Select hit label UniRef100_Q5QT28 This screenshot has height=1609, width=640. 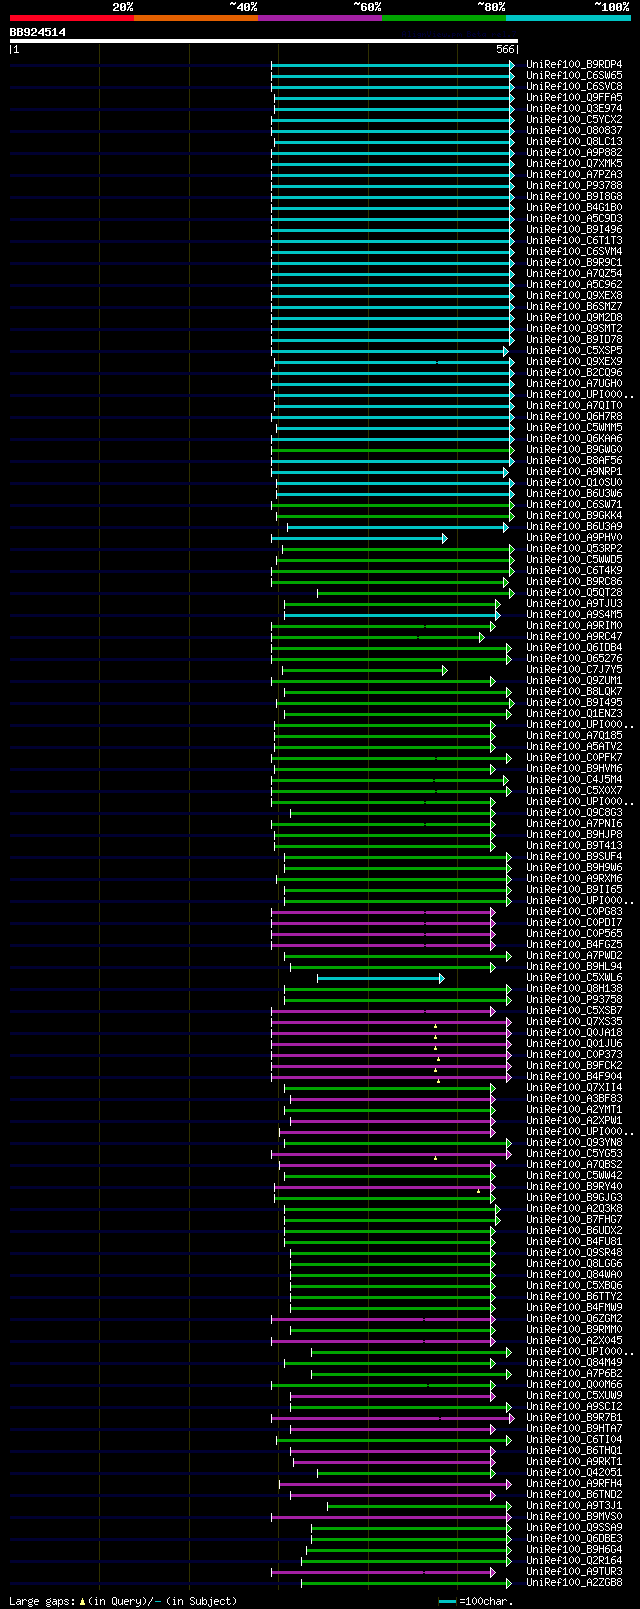coord(574,592)
